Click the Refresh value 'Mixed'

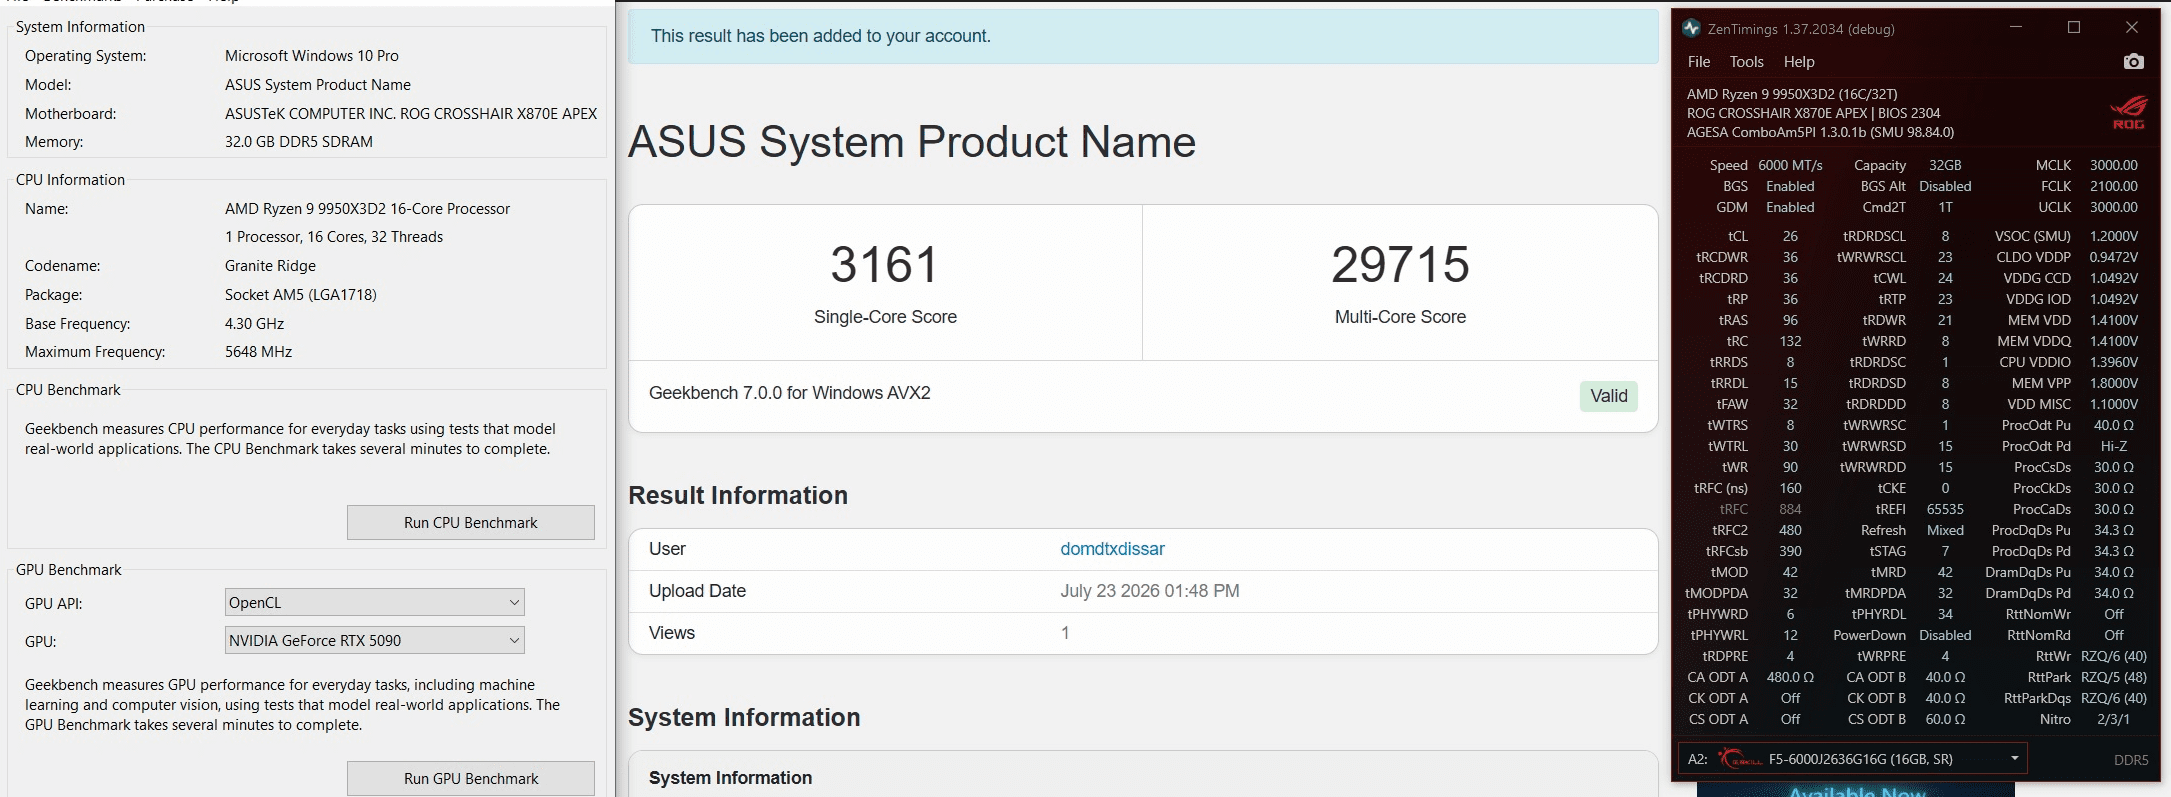pos(1945,530)
